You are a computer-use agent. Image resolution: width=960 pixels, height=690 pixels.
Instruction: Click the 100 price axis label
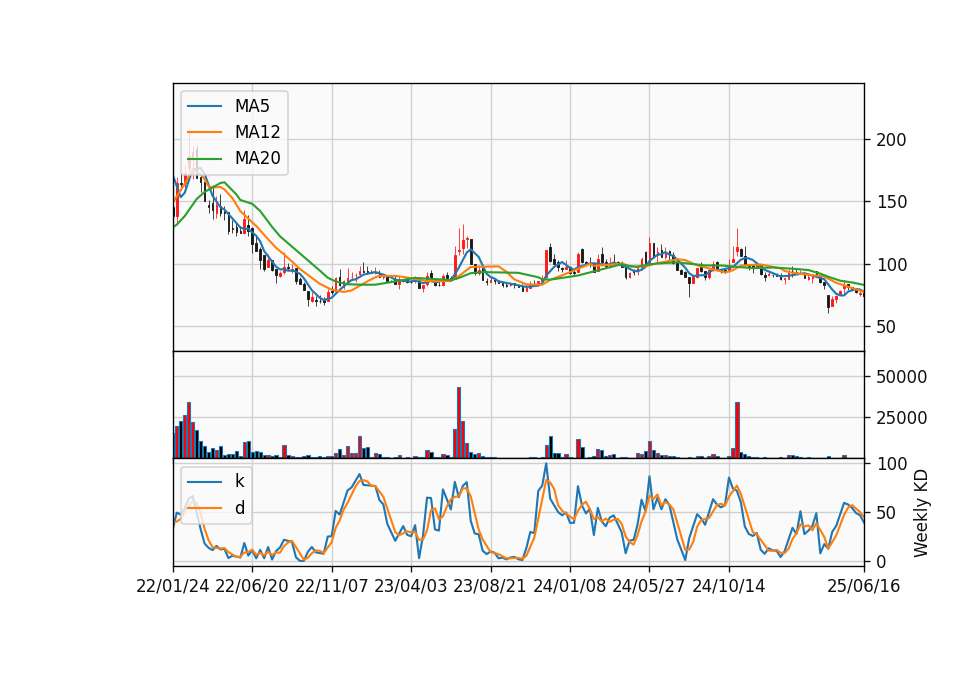tap(891, 265)
